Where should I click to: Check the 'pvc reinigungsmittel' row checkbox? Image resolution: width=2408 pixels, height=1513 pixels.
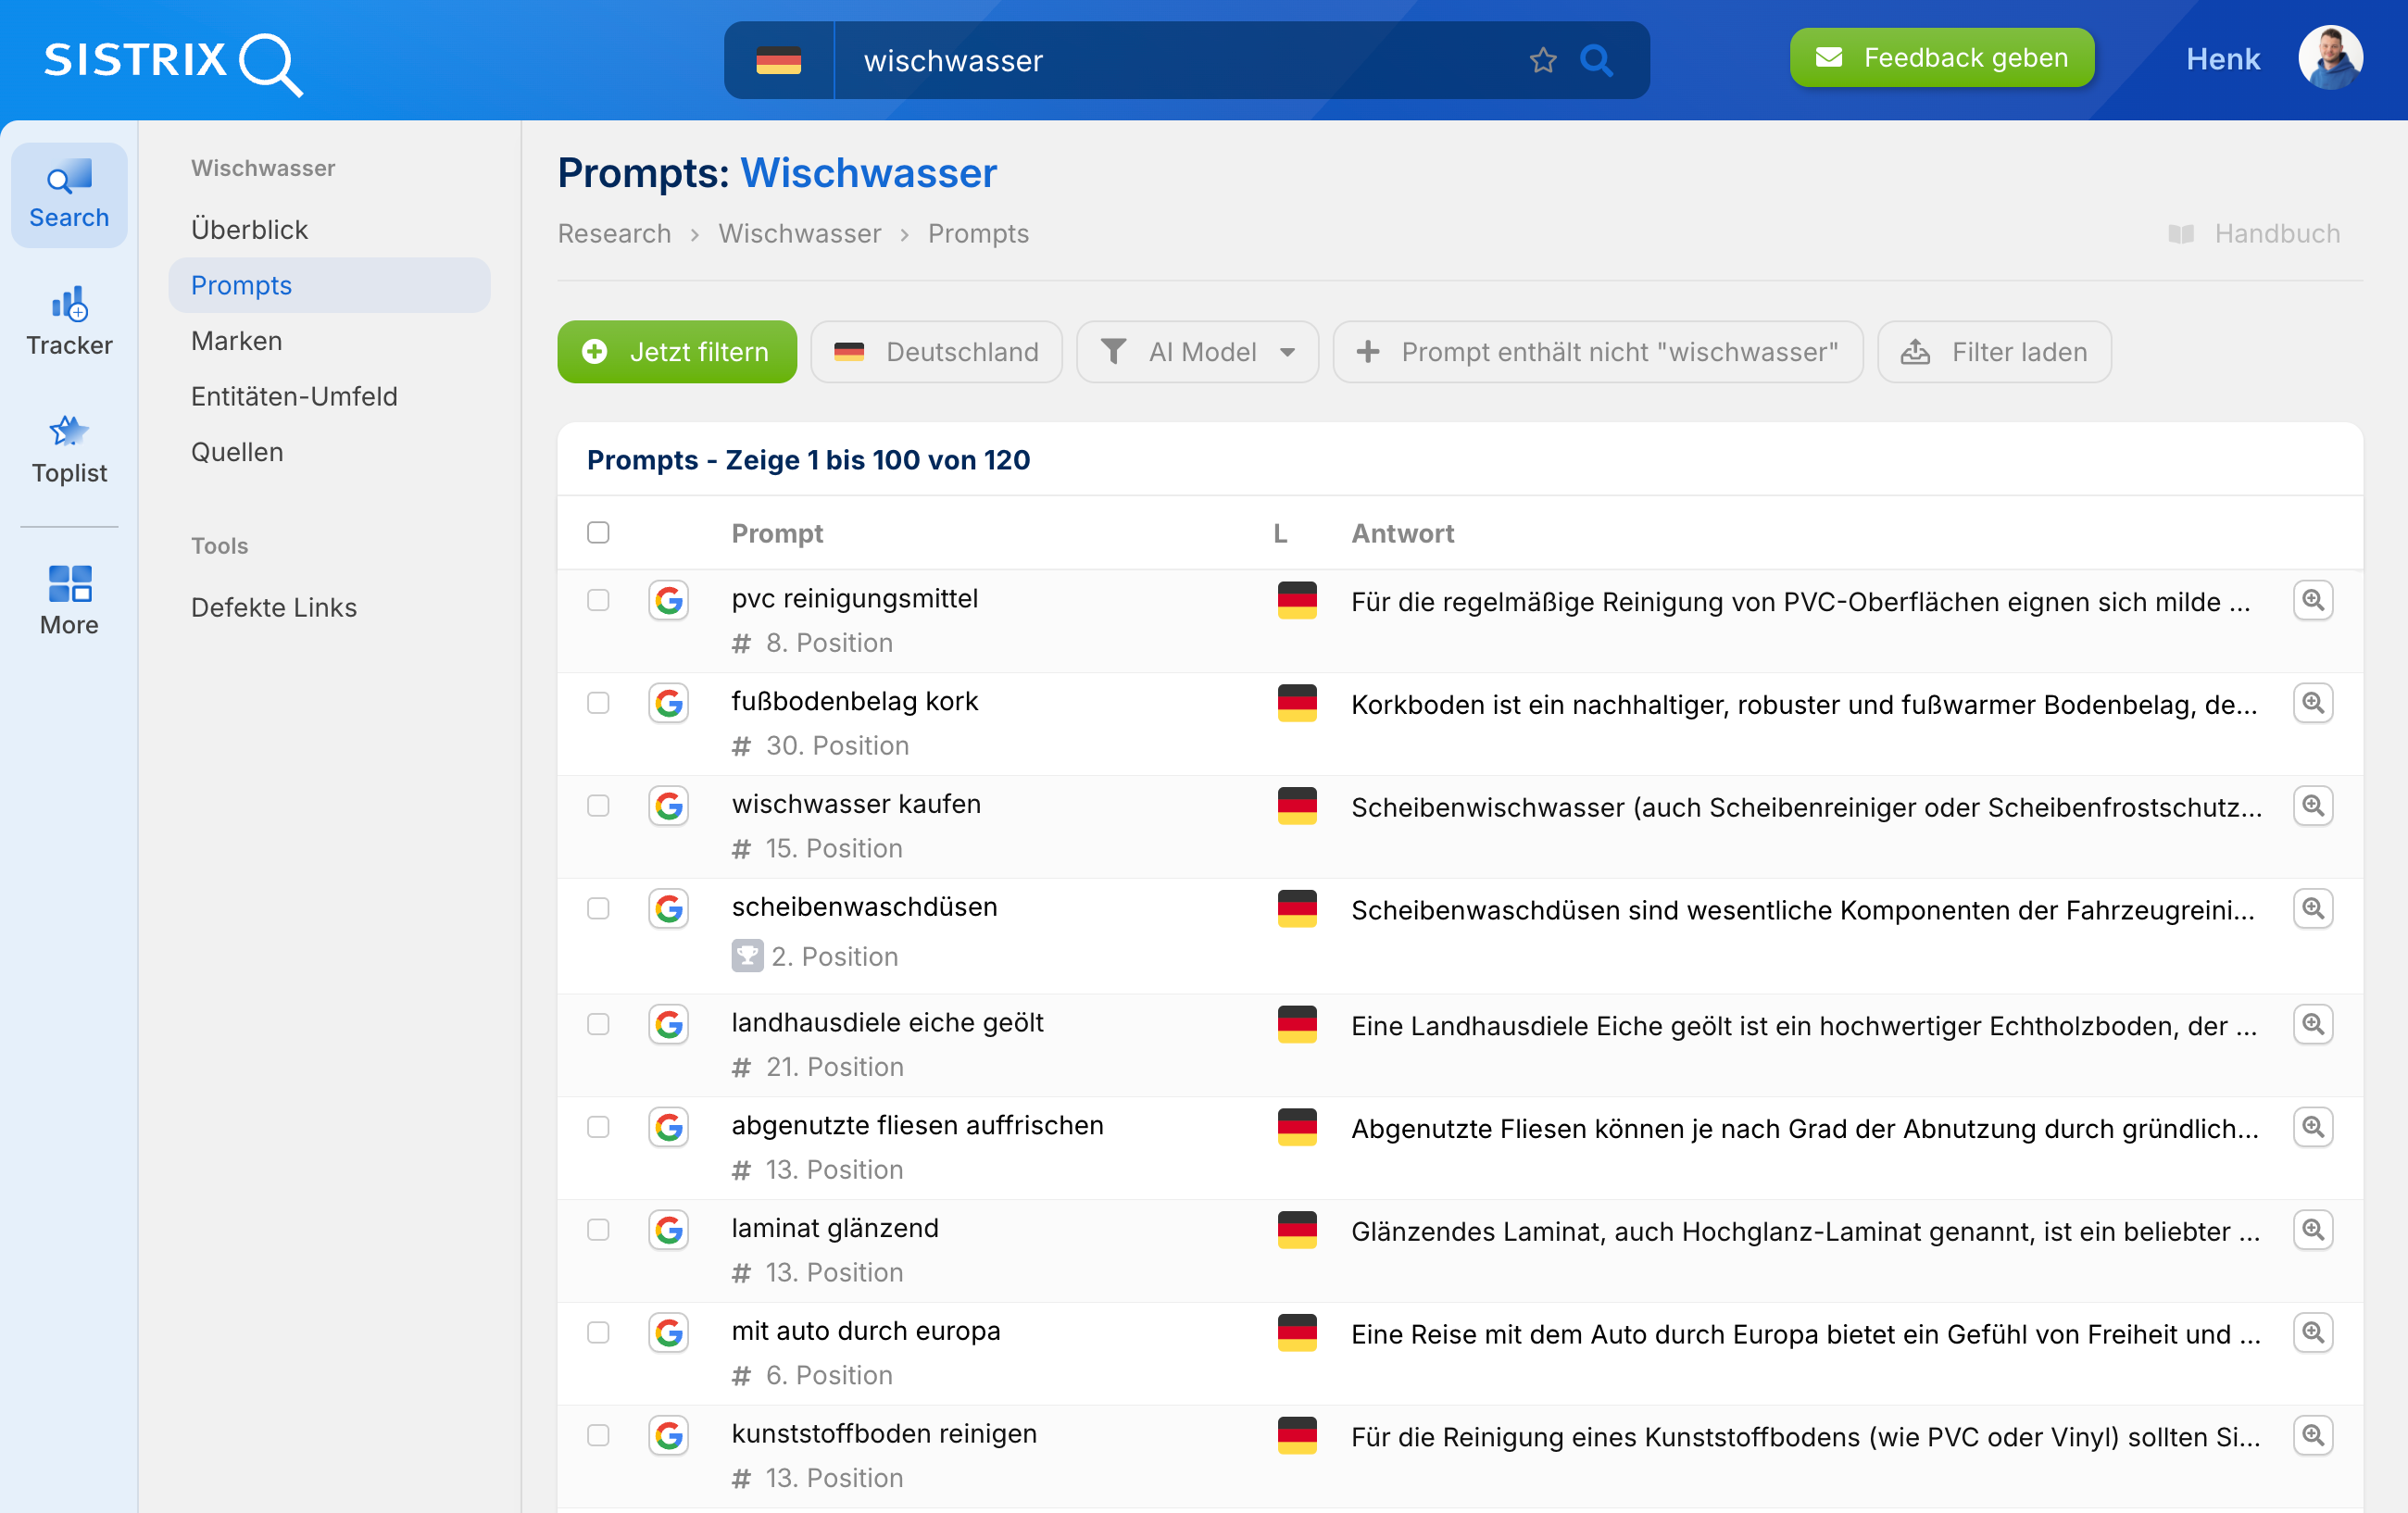tap(598, 601)
